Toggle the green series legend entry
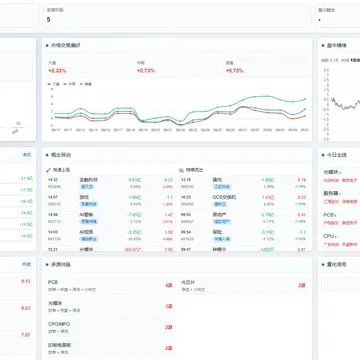The height and width of the screenshot is (360, 360). [86, 84]
